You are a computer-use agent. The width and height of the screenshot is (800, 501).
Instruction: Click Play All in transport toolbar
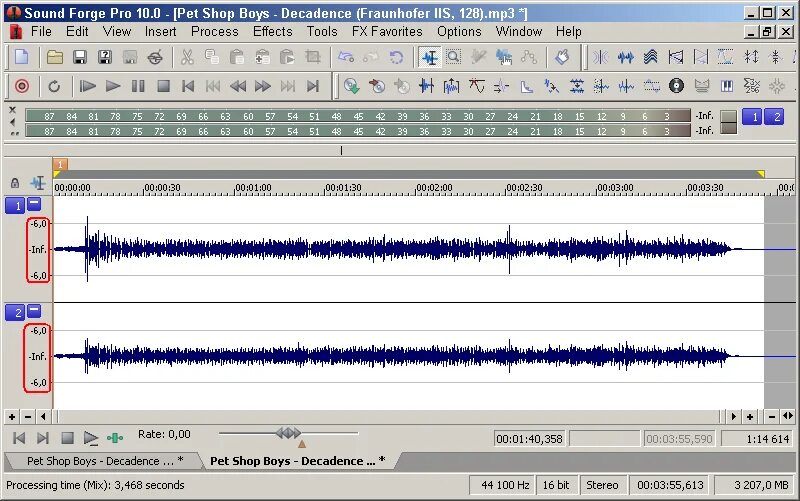(x=88, y=86)
